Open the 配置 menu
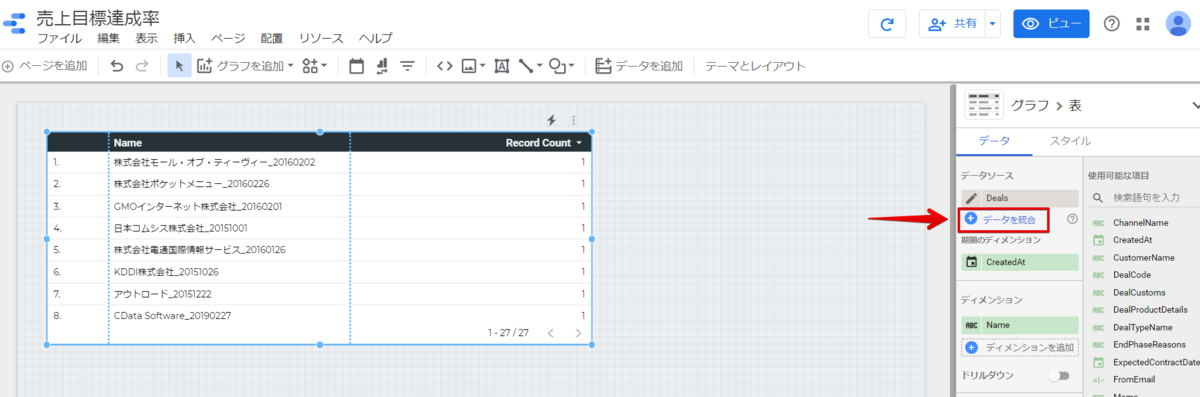 tap(271, 39)
